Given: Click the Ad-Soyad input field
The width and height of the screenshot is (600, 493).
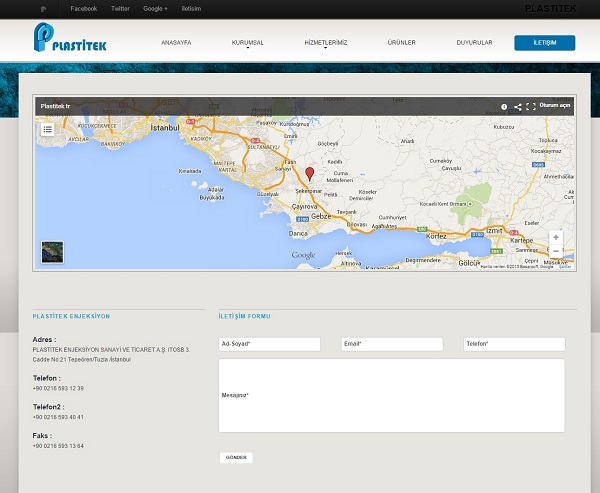Looking at the screenshot, I should pos(269,344).
